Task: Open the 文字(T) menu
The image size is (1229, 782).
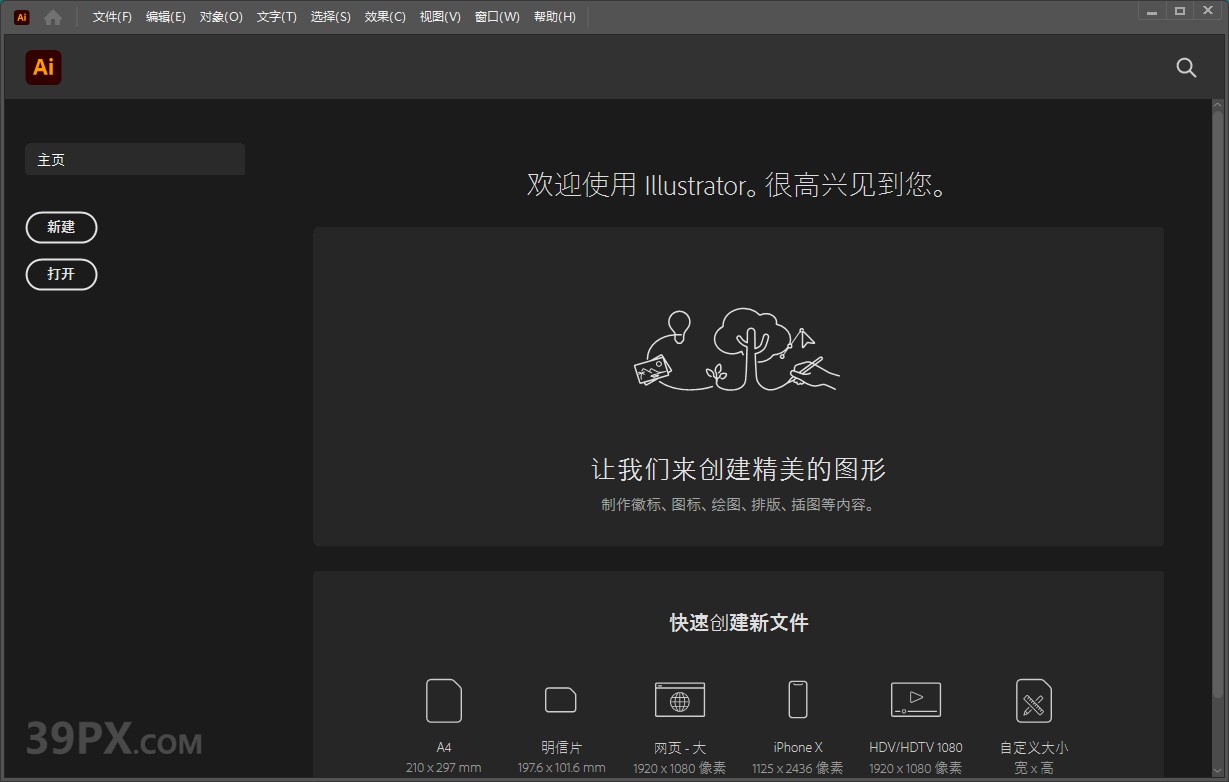Action: click(277, 17)
